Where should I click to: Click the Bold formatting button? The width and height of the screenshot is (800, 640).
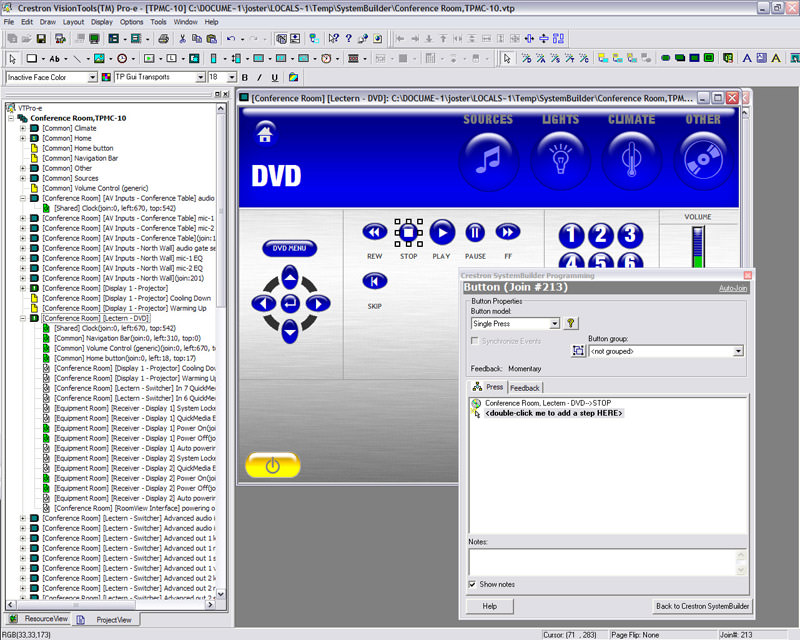click(x=245, y=78)
